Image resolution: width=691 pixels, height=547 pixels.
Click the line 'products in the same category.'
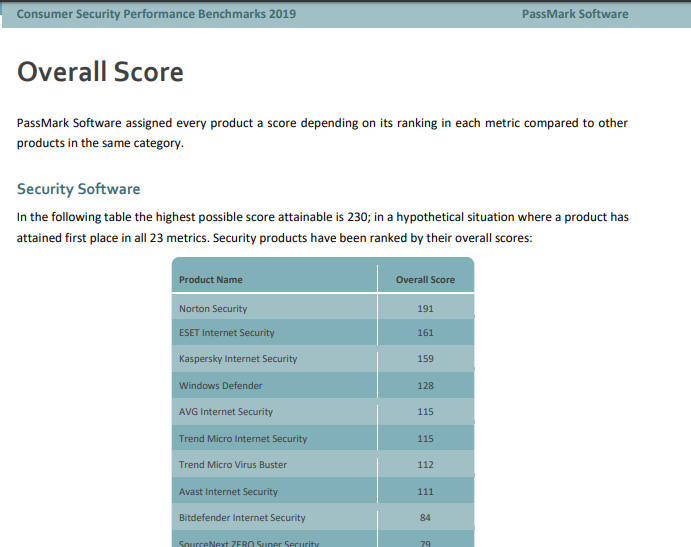click(100, 143)
